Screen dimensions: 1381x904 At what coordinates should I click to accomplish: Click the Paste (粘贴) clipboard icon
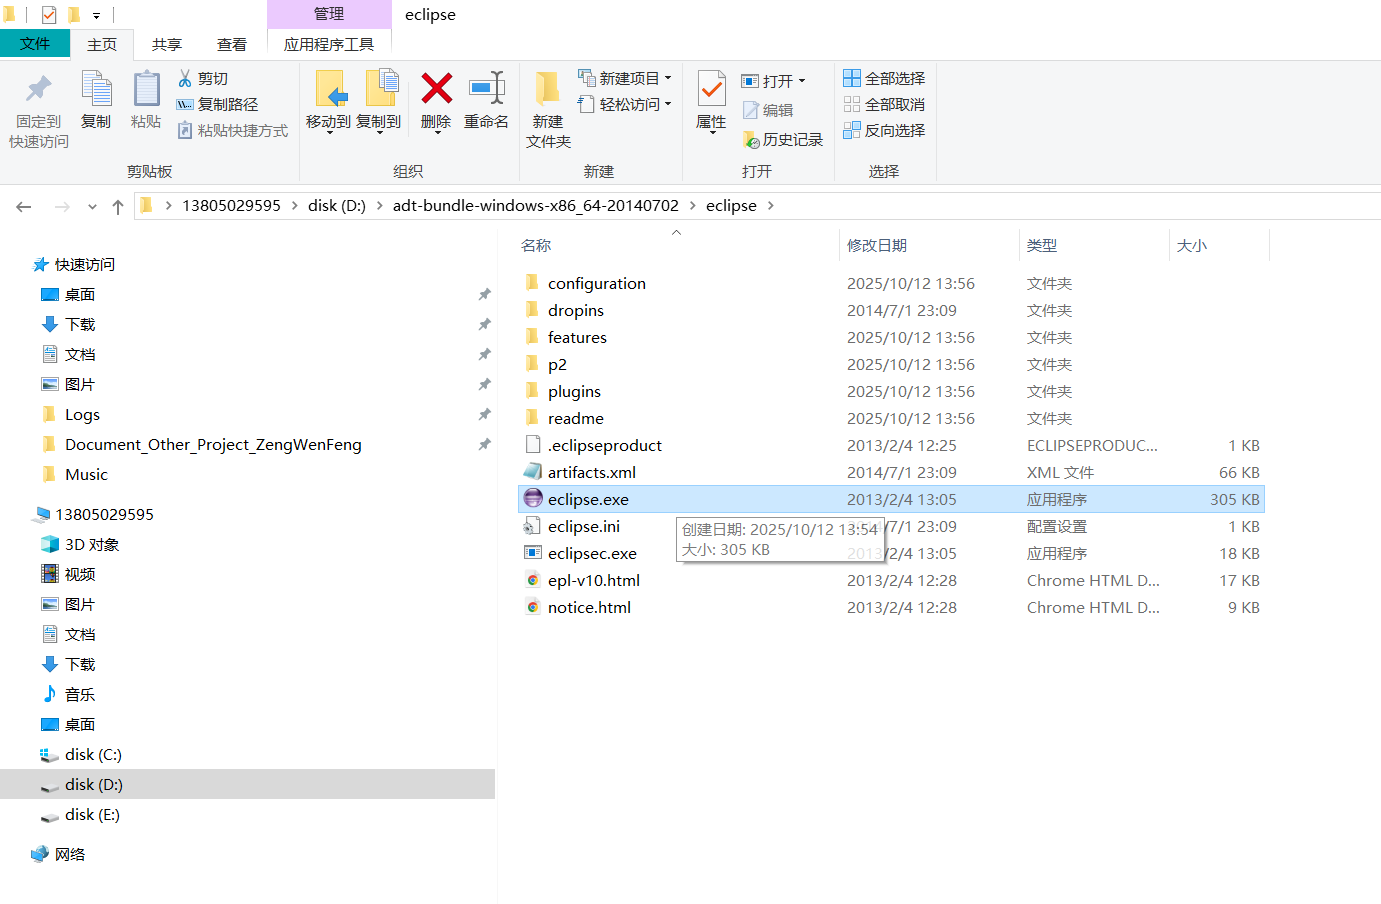tap(146, 88)
